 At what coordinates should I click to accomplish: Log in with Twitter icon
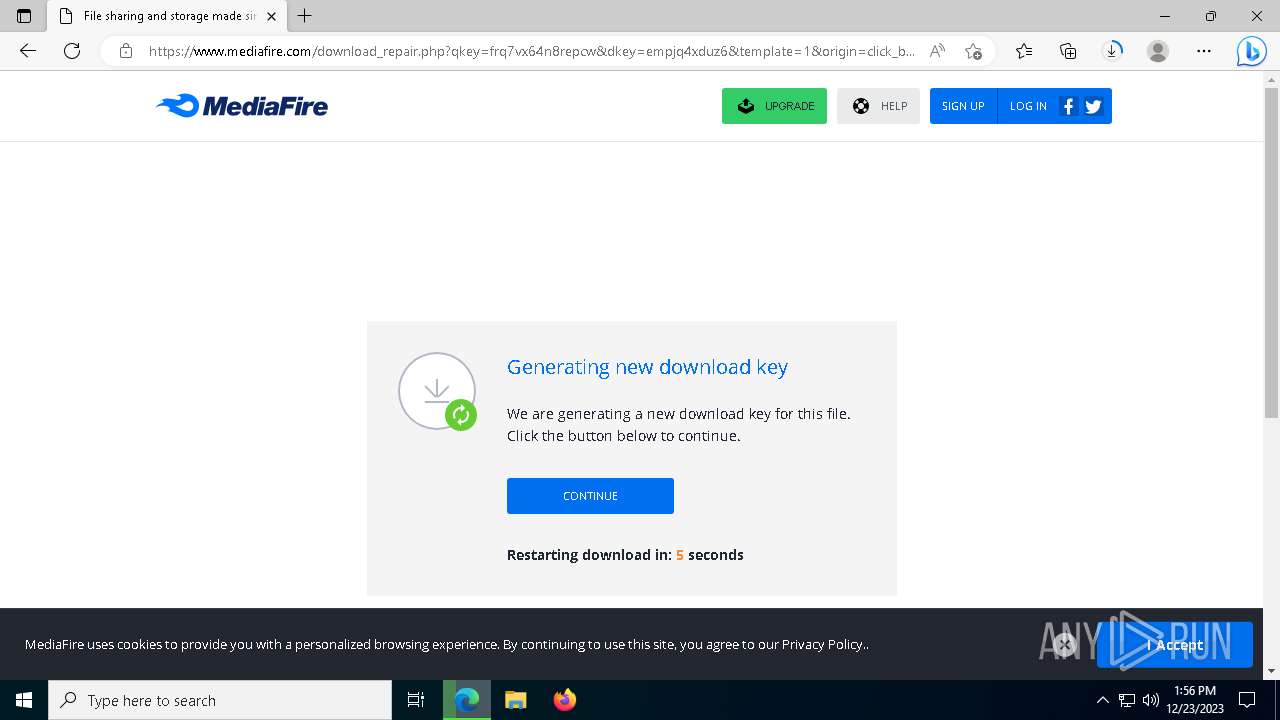[1093, 106]
